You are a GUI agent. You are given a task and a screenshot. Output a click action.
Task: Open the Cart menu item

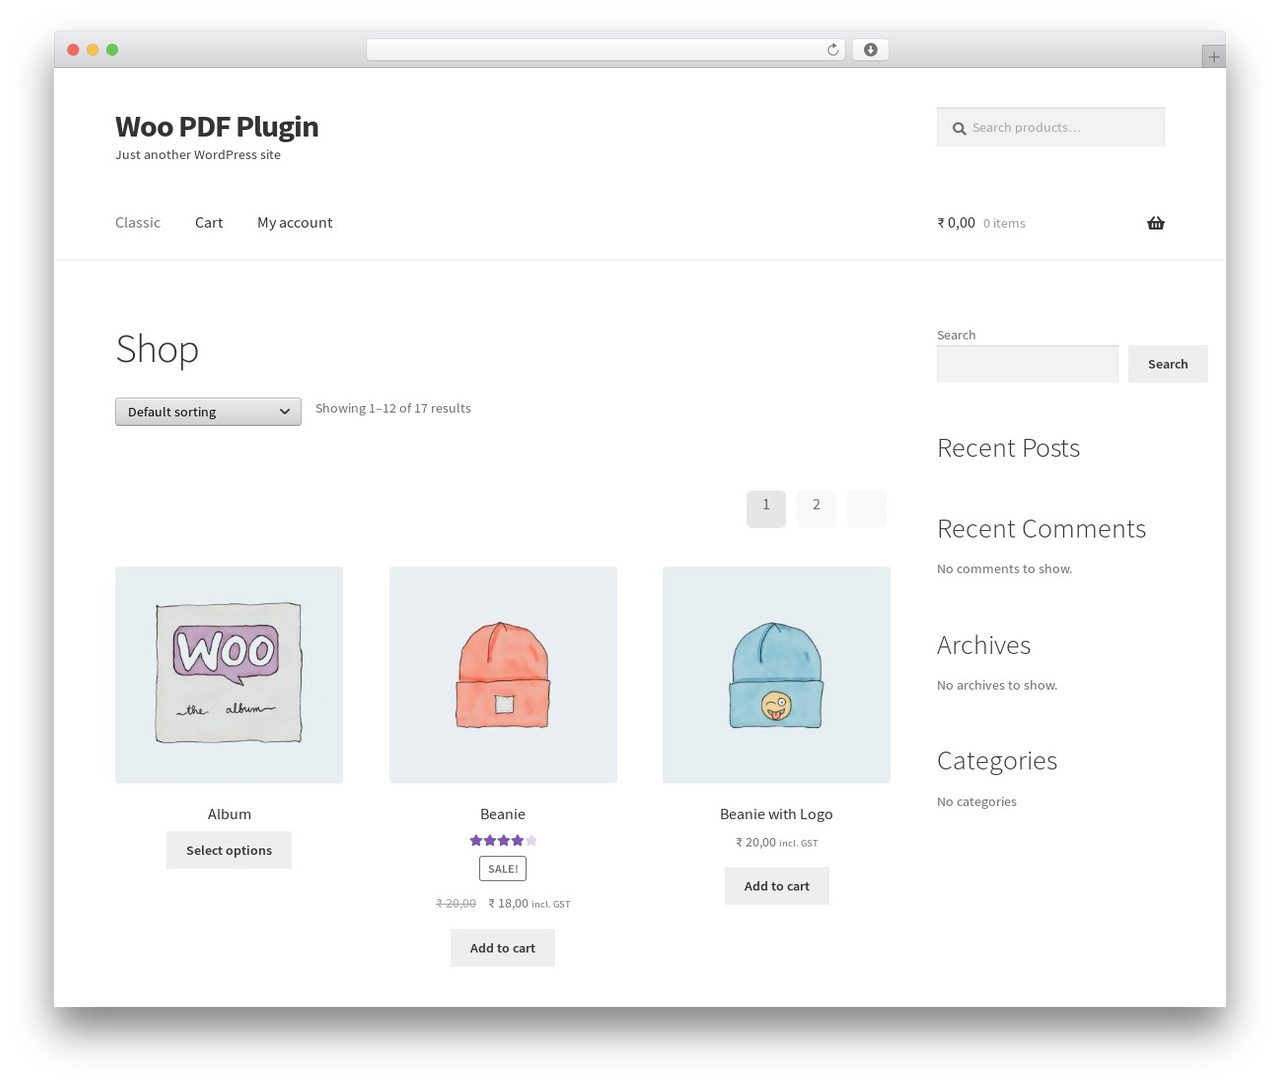click(x=209, y=223)
